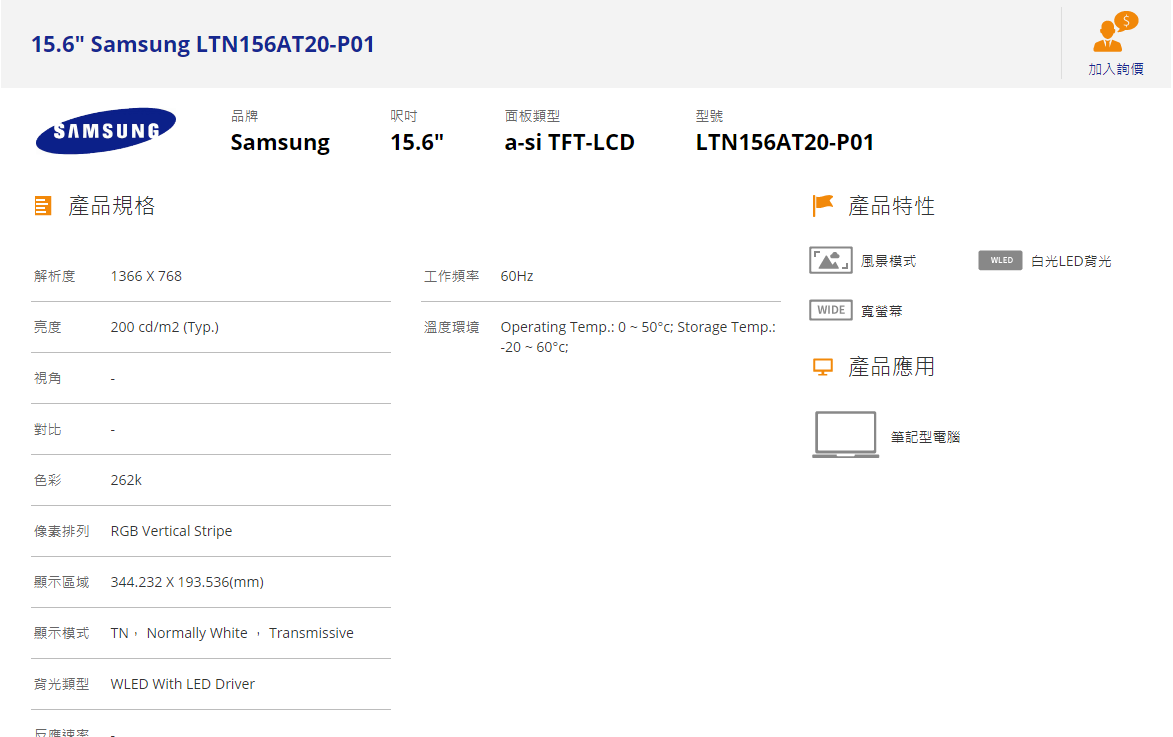
Task: Click the 產品應用 section heading
Action: pos(891,367)
